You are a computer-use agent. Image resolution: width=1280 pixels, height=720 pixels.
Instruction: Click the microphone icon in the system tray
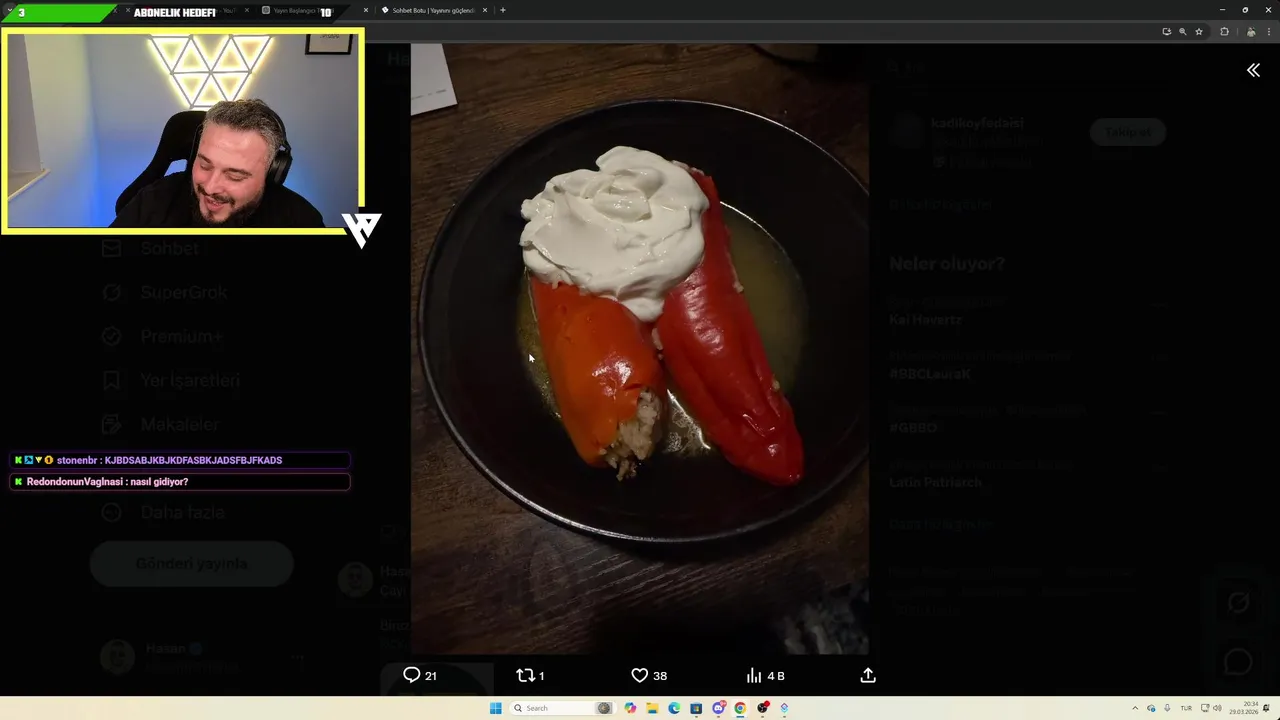1167,708
